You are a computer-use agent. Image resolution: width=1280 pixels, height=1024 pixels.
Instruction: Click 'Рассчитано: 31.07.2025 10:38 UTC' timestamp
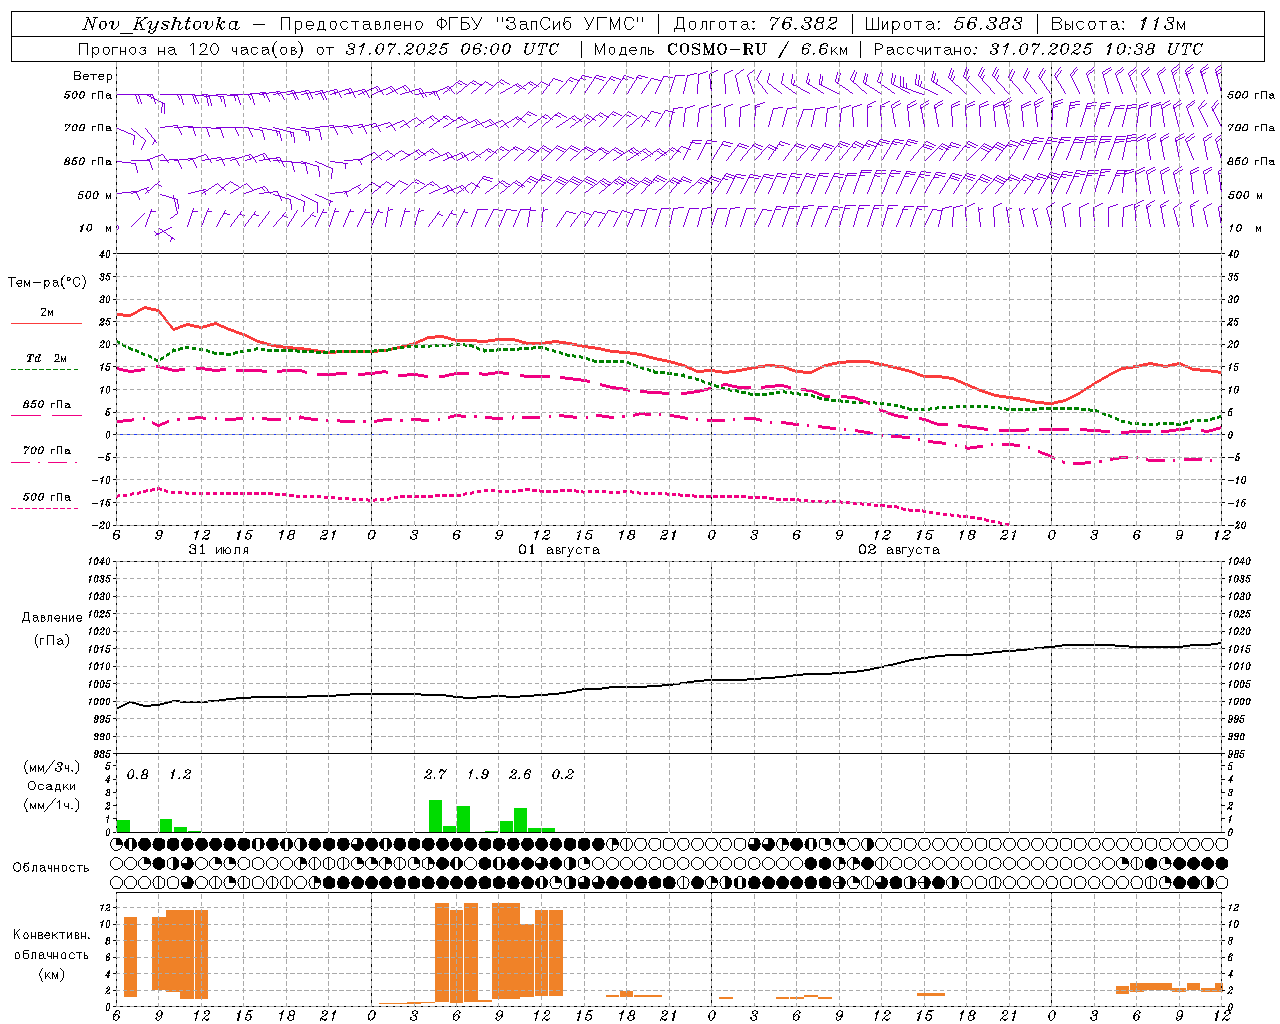[1038, 49]
